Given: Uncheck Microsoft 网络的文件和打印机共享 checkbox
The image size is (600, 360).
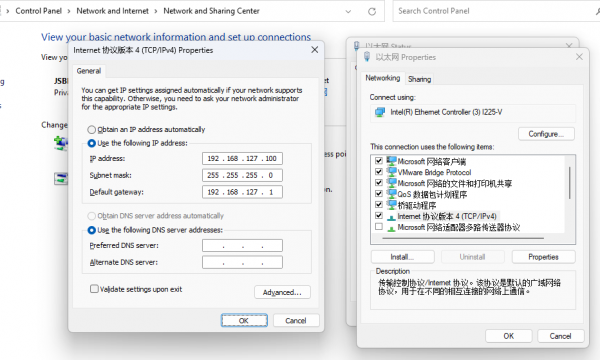Looking at the screenshot, I should (379, 183).
